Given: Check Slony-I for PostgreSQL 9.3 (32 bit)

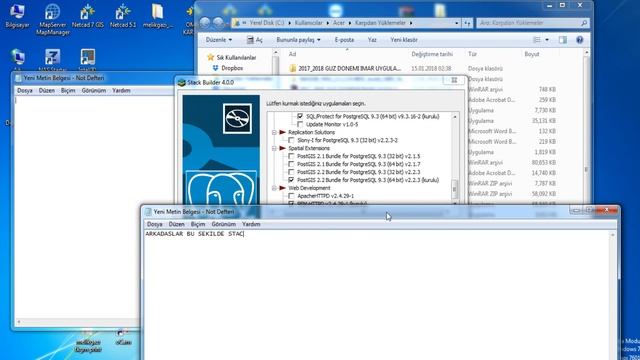Looking at the screenshot, I should [x=291, y=140].
